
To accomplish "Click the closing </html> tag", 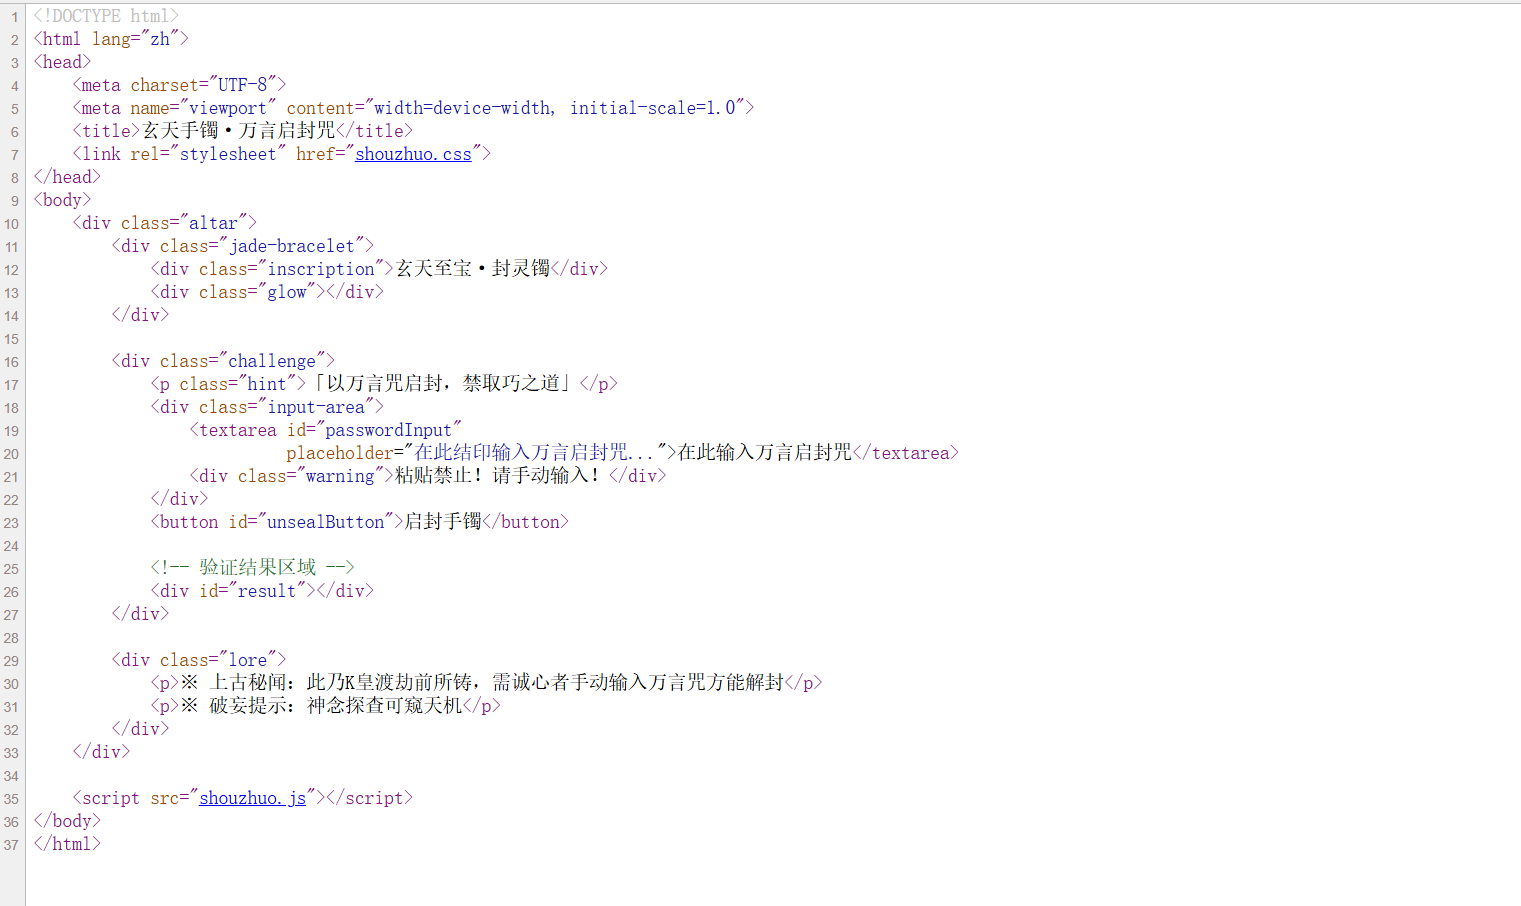I will (x=67, y=844).
